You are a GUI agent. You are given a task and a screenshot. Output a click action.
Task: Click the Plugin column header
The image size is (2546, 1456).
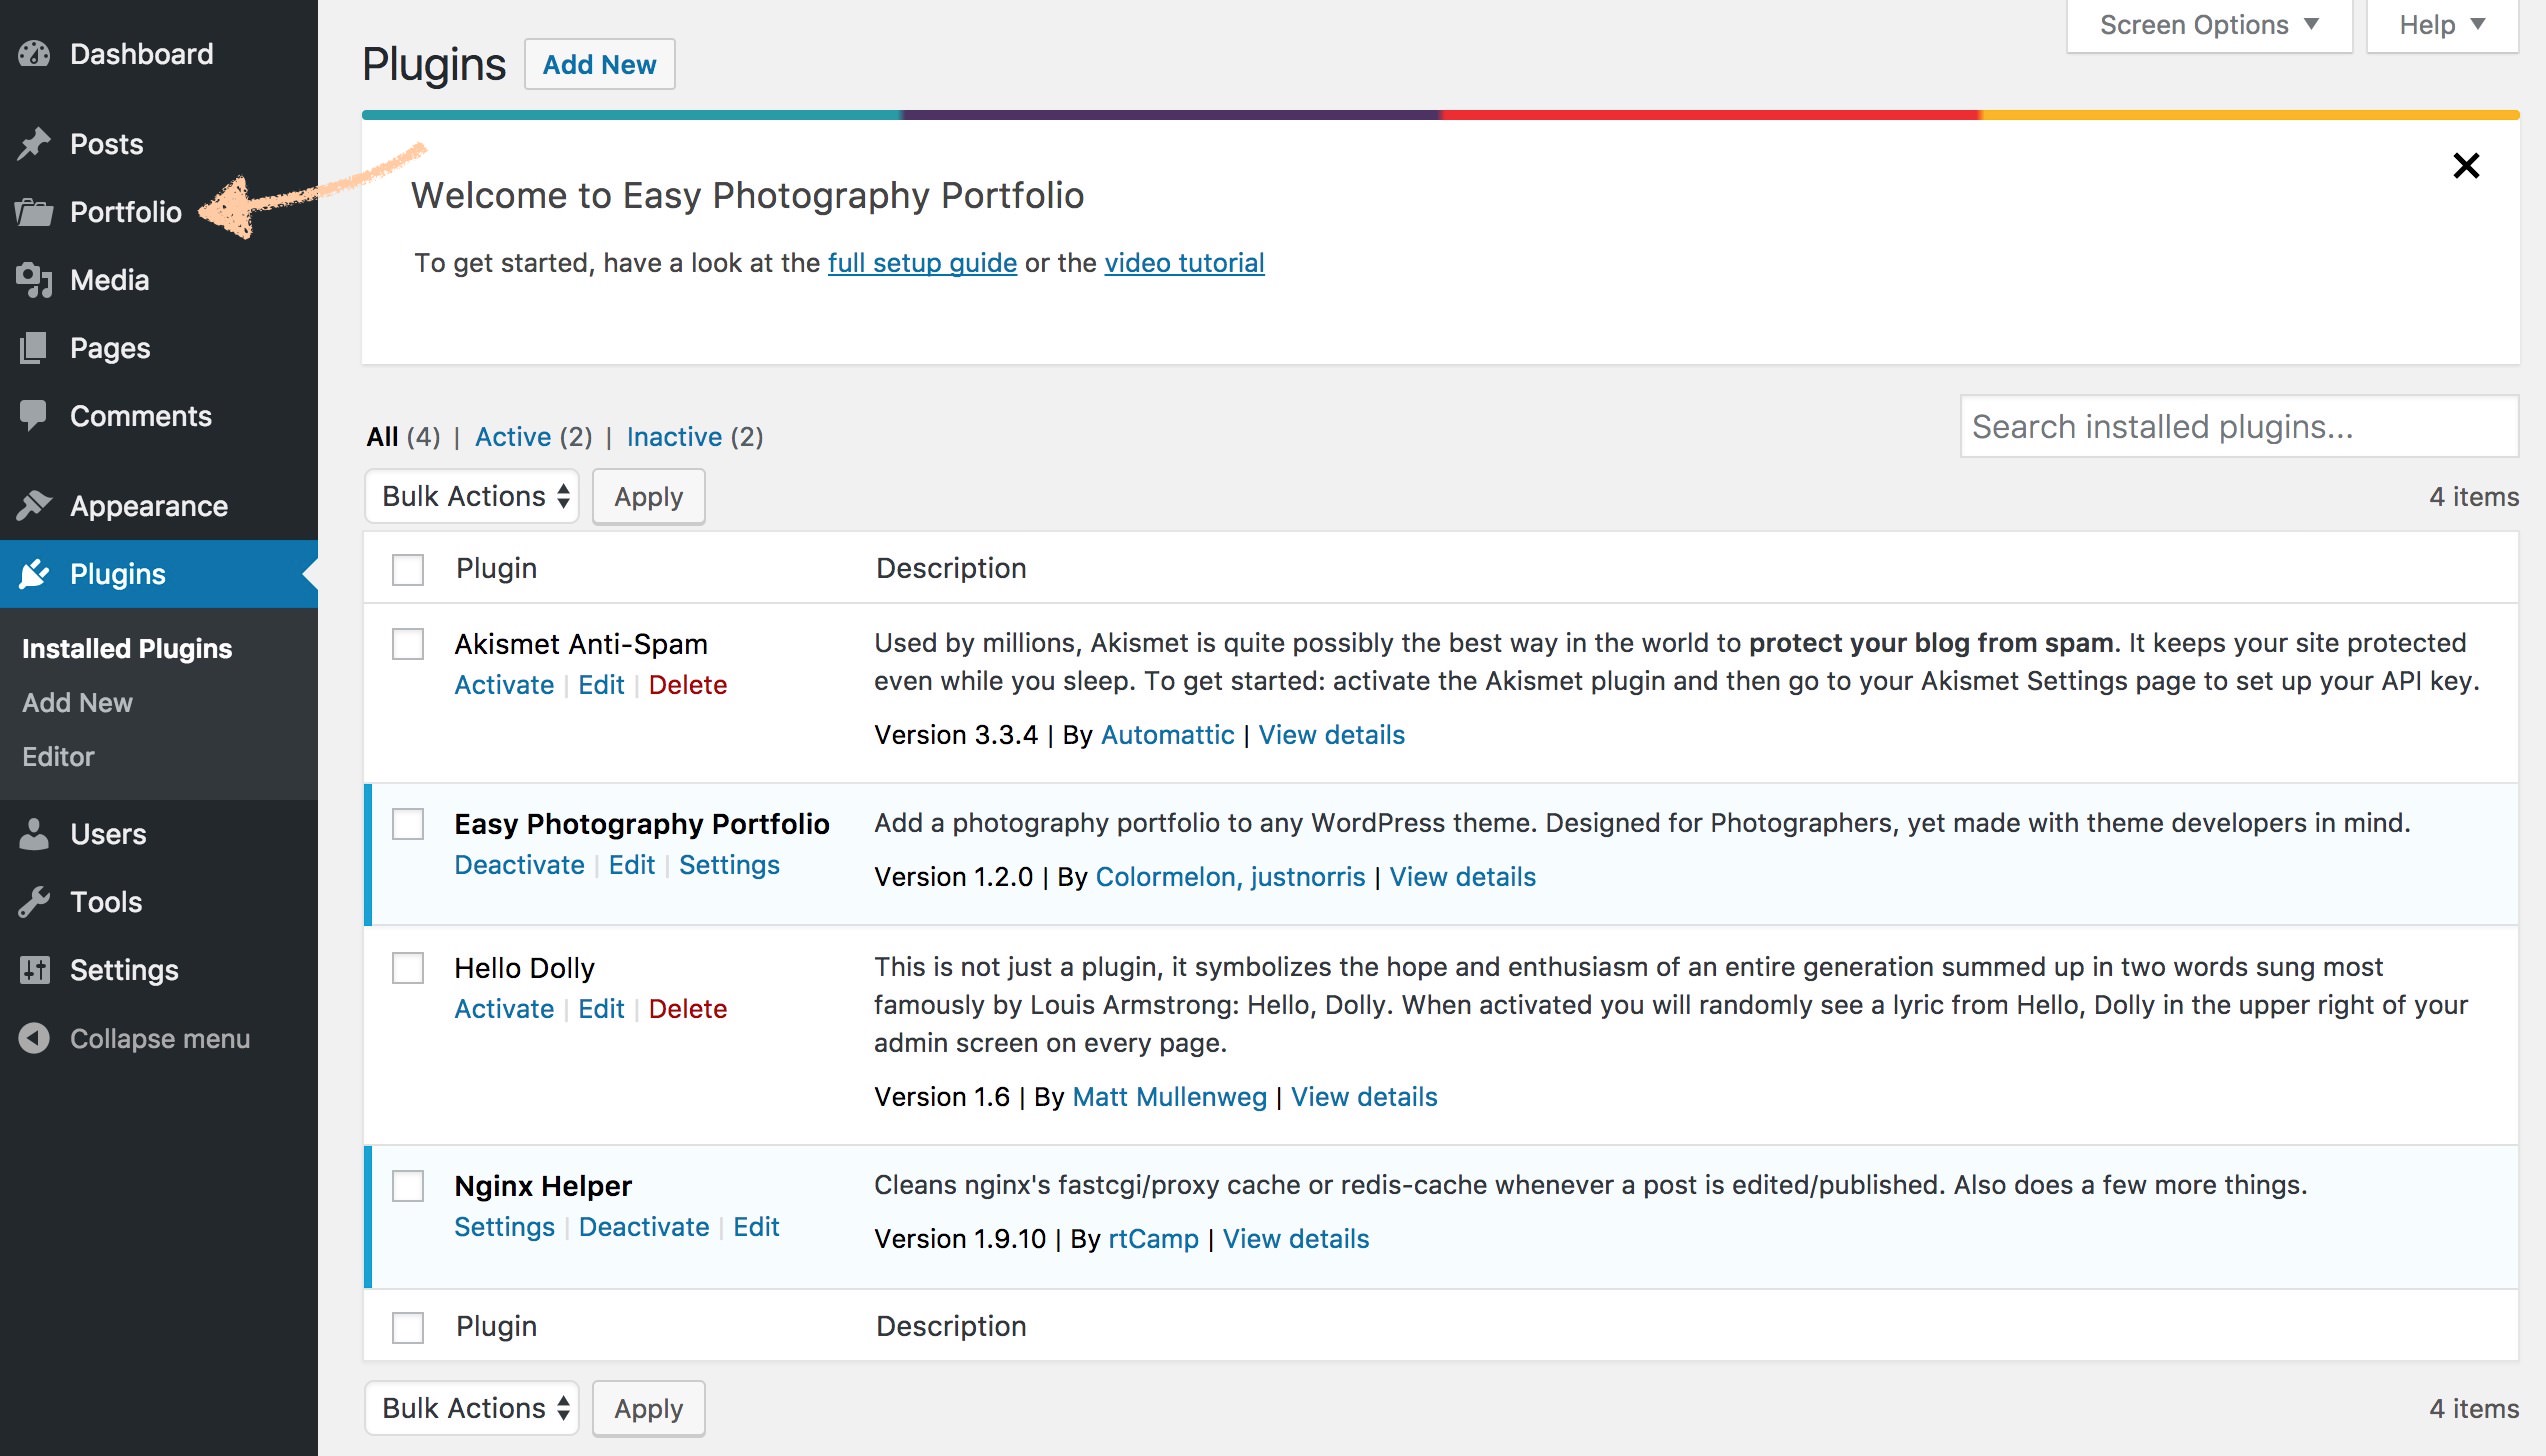coord(496,569)
